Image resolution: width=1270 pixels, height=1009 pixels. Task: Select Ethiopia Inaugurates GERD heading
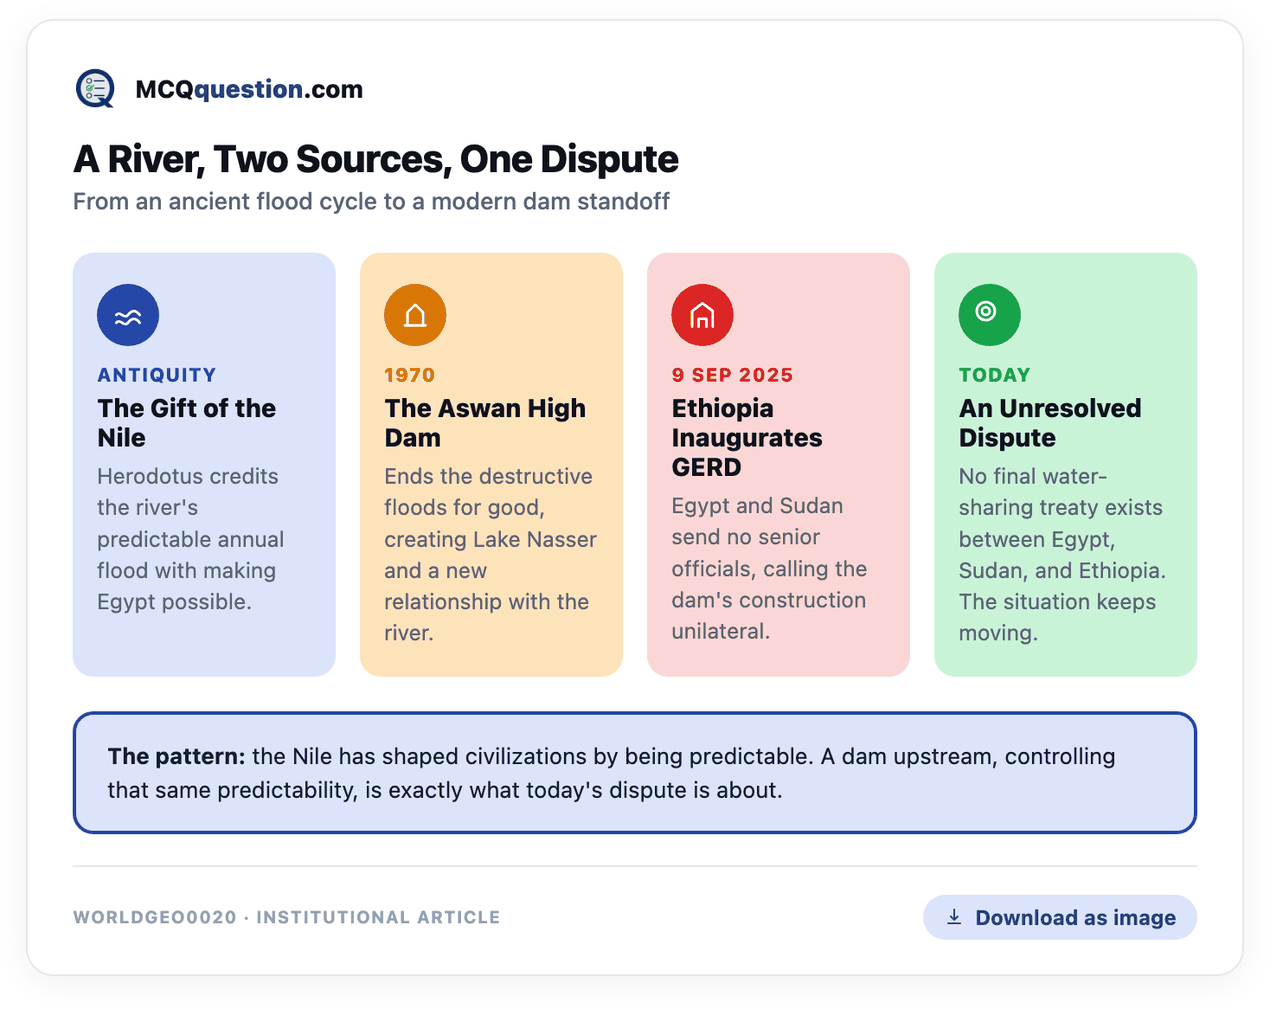[x=747, y=437]
